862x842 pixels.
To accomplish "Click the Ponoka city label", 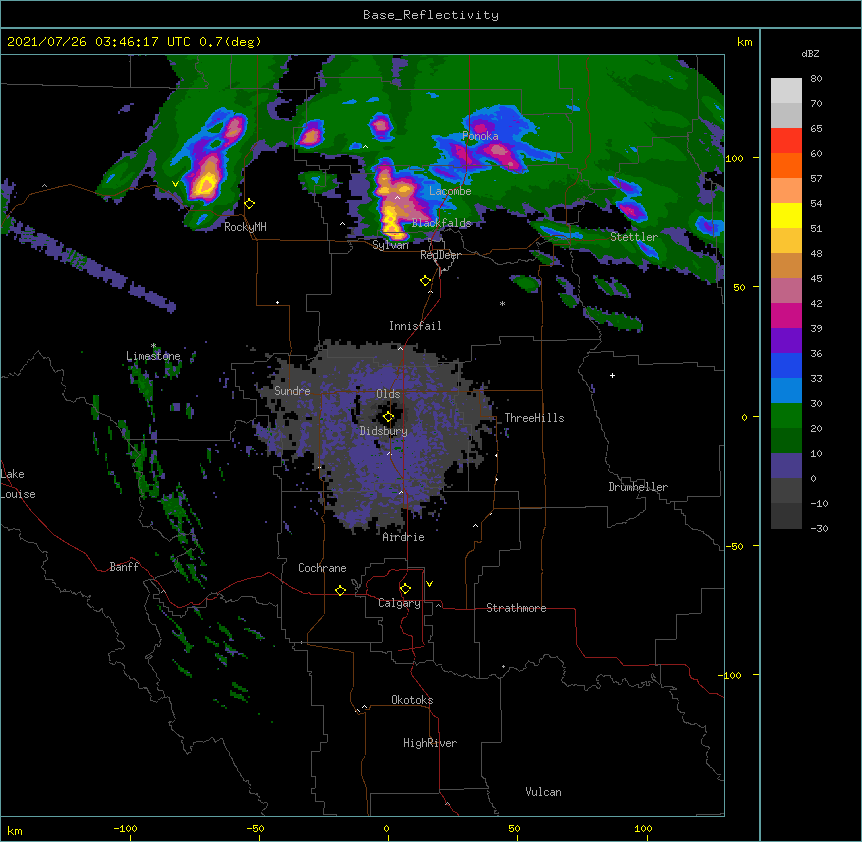I will pos(480,136).
